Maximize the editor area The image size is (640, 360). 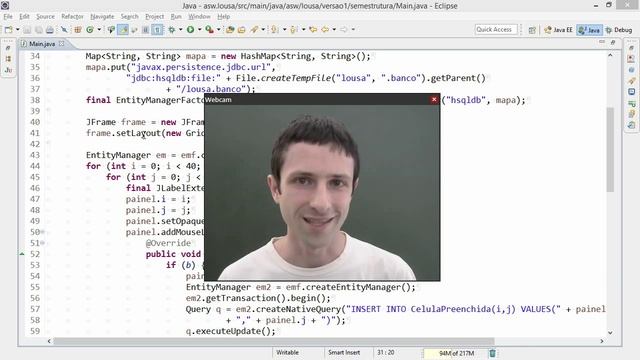[613, 42]
